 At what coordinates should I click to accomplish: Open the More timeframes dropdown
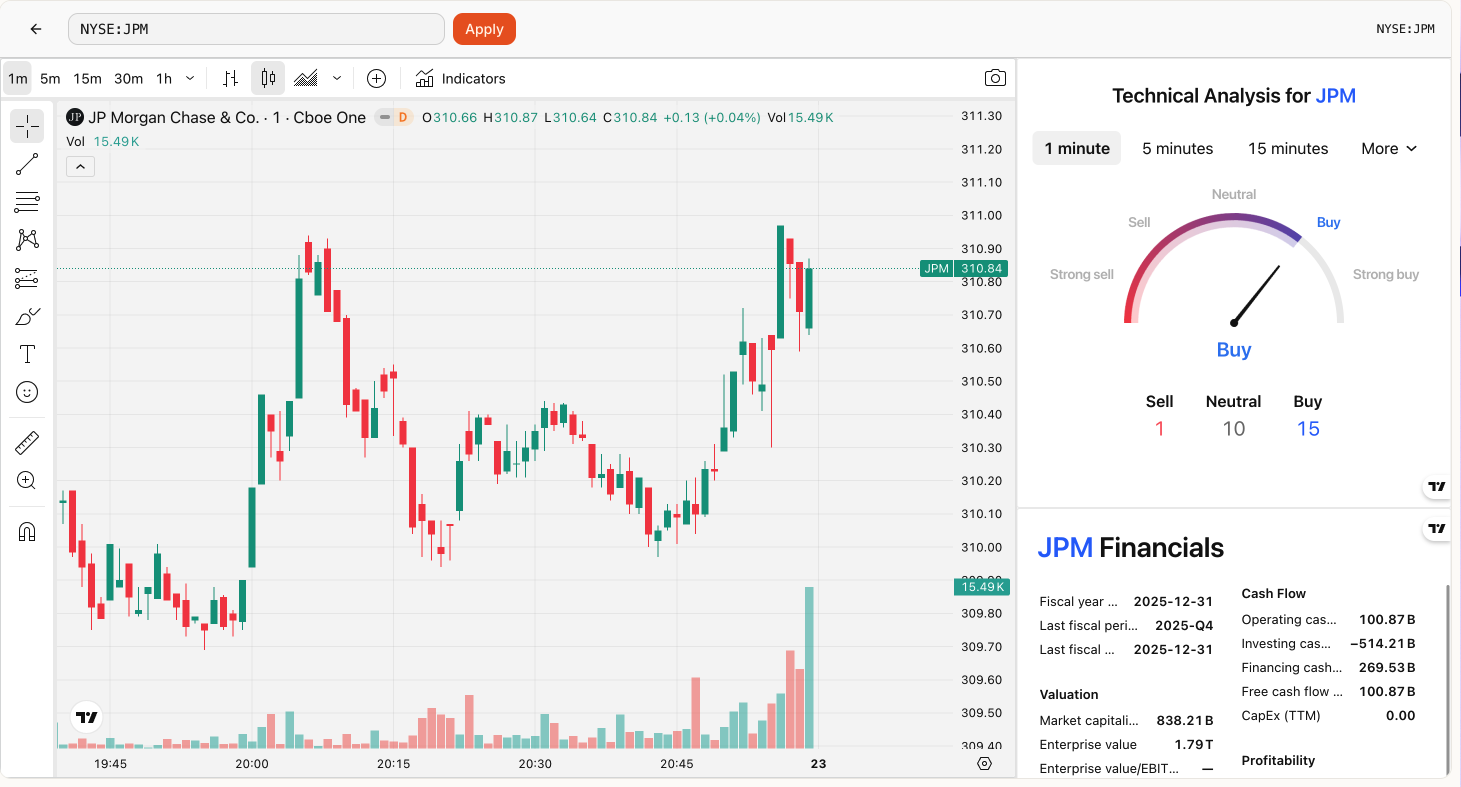coord(1389,148)
